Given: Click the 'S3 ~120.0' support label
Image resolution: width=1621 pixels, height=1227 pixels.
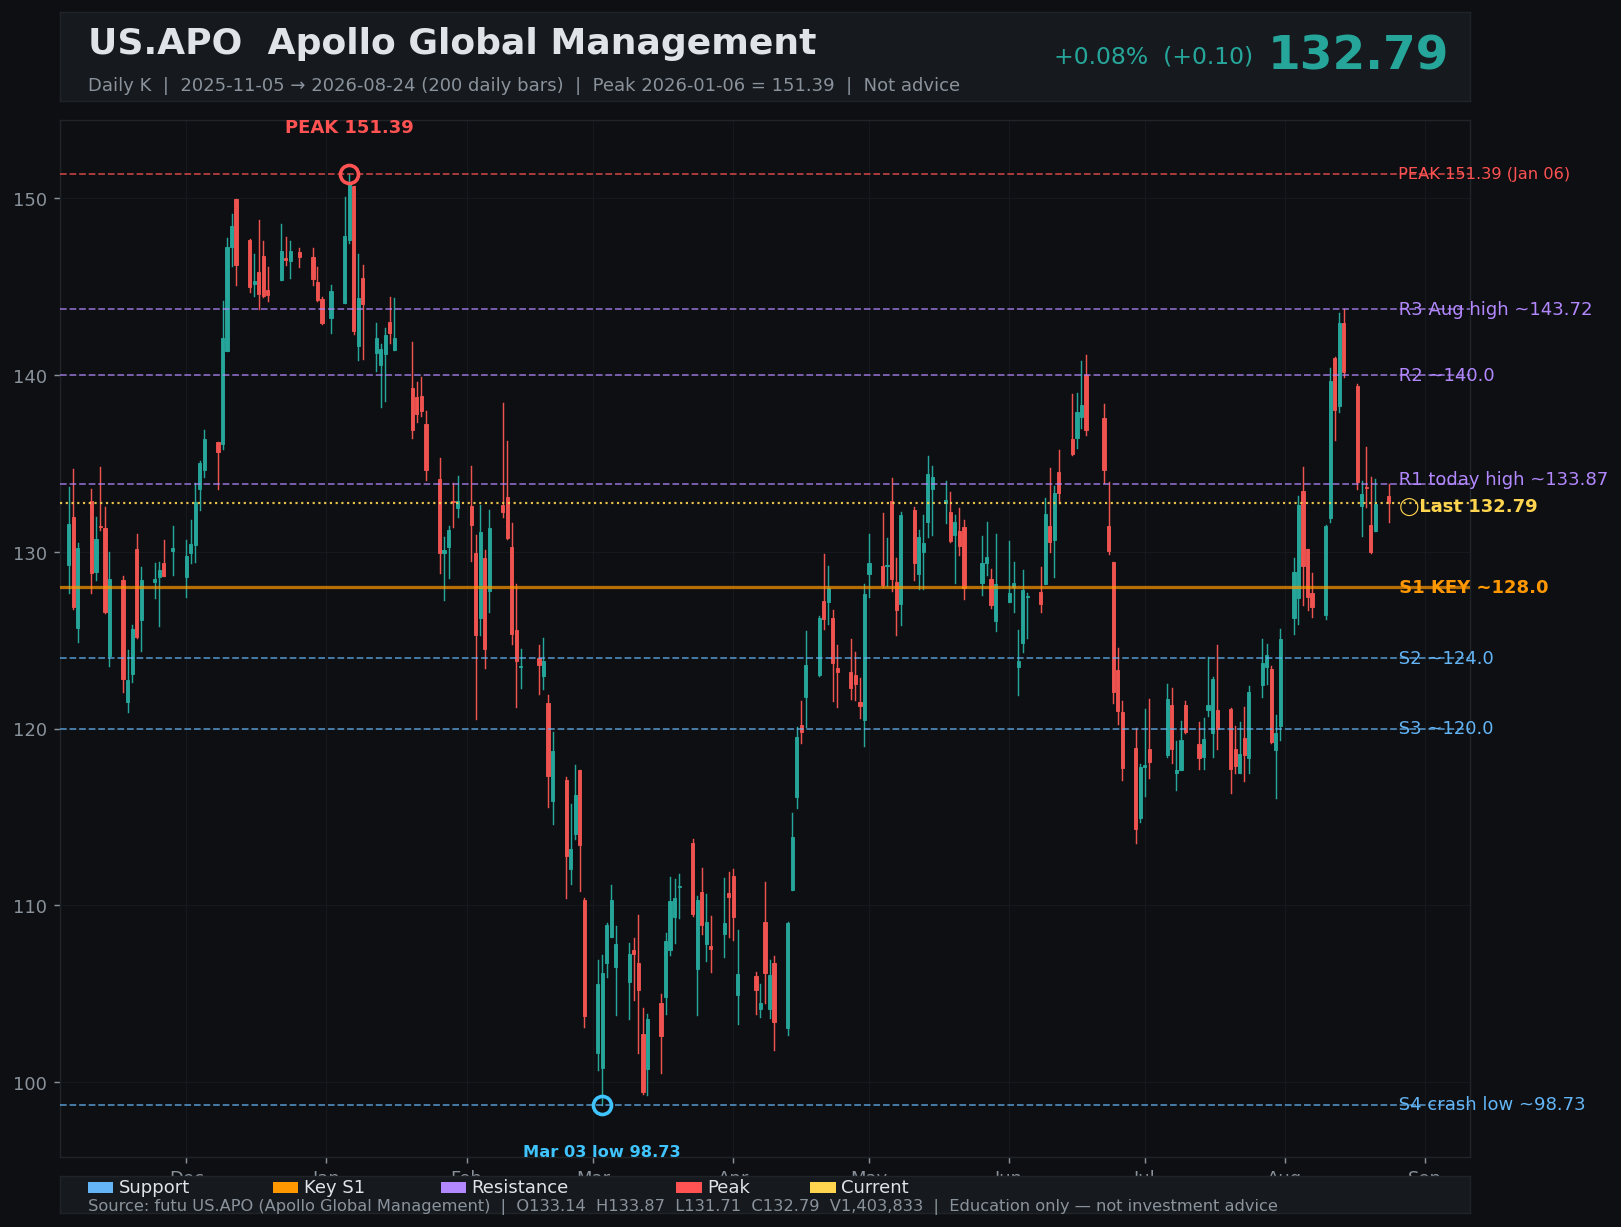Looking at the screenshot, I should click(x=1446, y=728).
